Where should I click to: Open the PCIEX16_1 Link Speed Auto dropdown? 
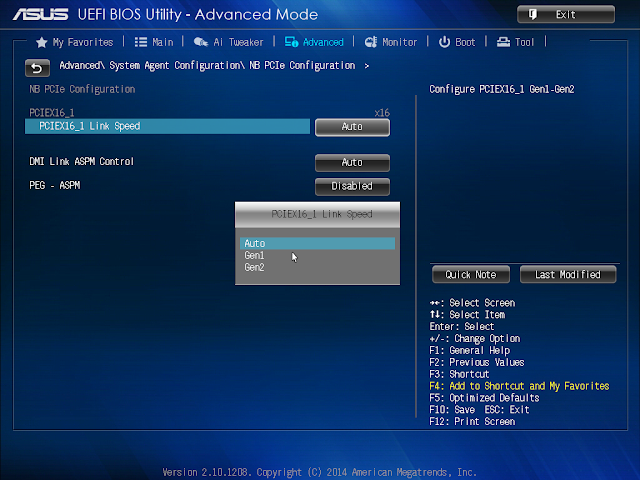coord(352,127)
